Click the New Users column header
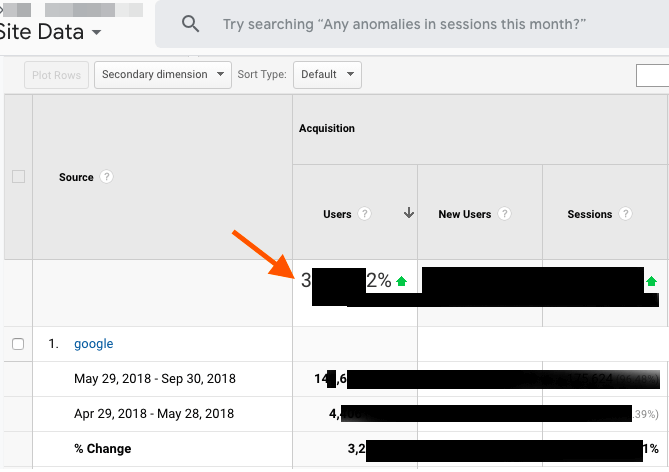Viewport: 669px width, 472px height. click(465, 214)
